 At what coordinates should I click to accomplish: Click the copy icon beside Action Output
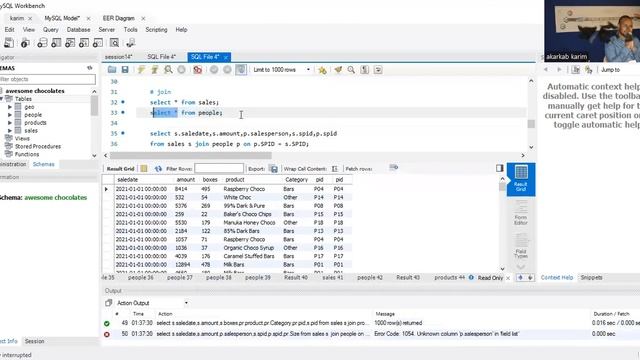coord(108,303)
